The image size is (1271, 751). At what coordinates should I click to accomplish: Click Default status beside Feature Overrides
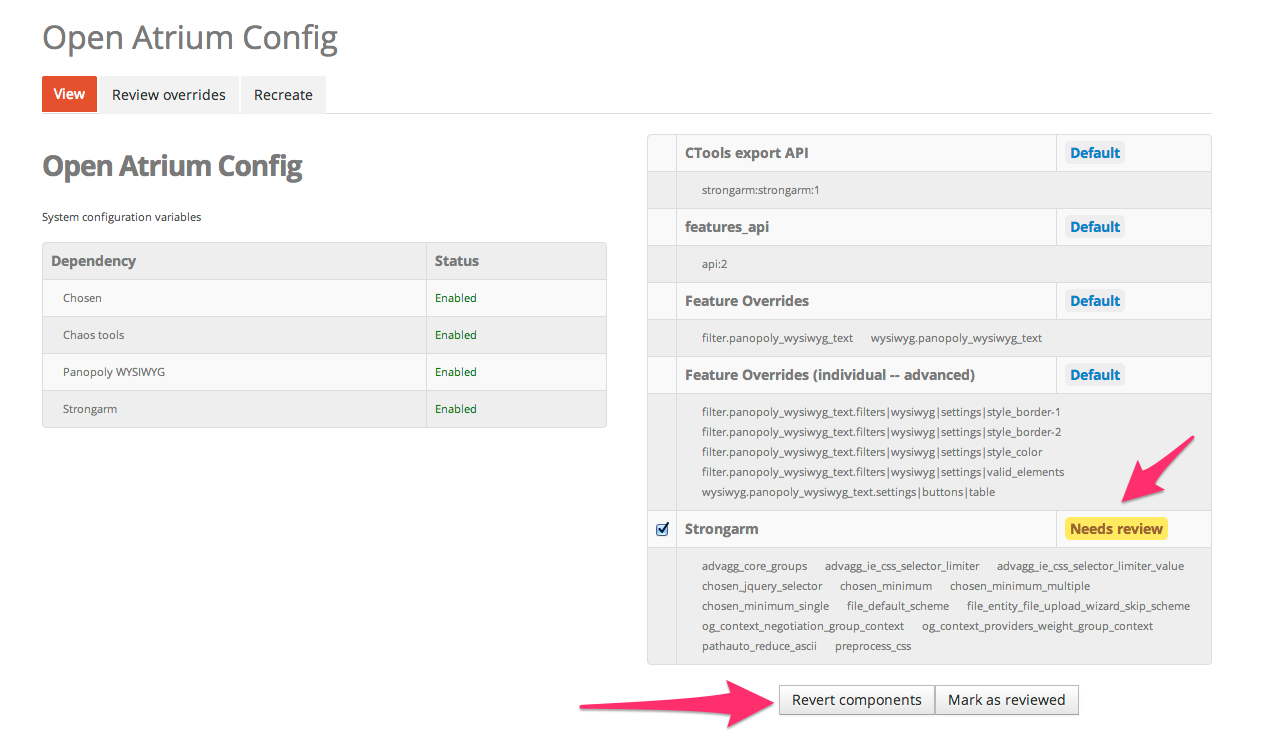pos(1095,301)
